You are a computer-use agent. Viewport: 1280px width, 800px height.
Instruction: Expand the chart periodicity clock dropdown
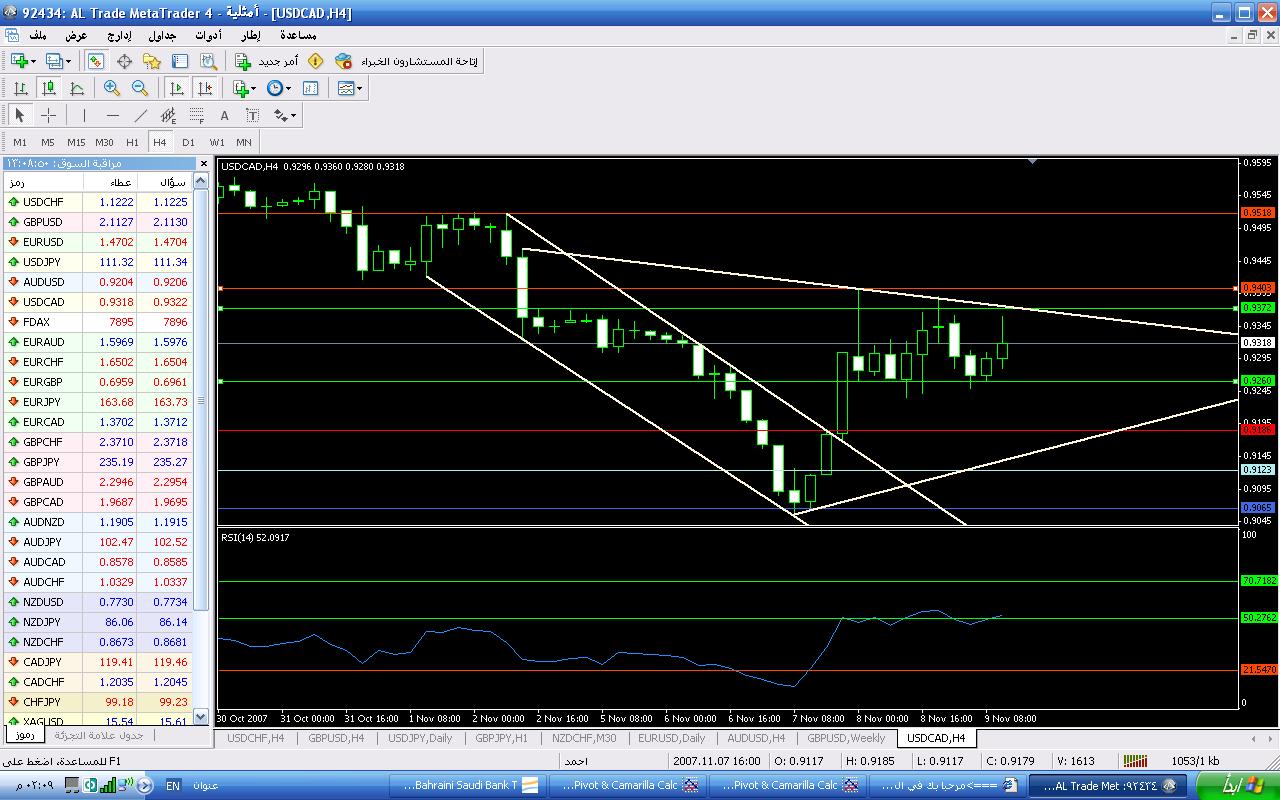288,88
